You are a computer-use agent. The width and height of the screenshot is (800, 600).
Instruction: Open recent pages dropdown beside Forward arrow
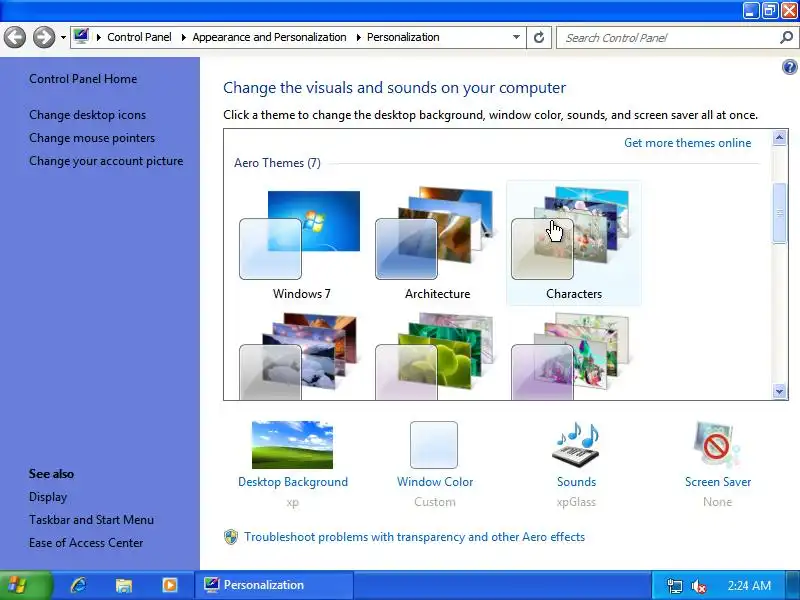coord(63,37)
